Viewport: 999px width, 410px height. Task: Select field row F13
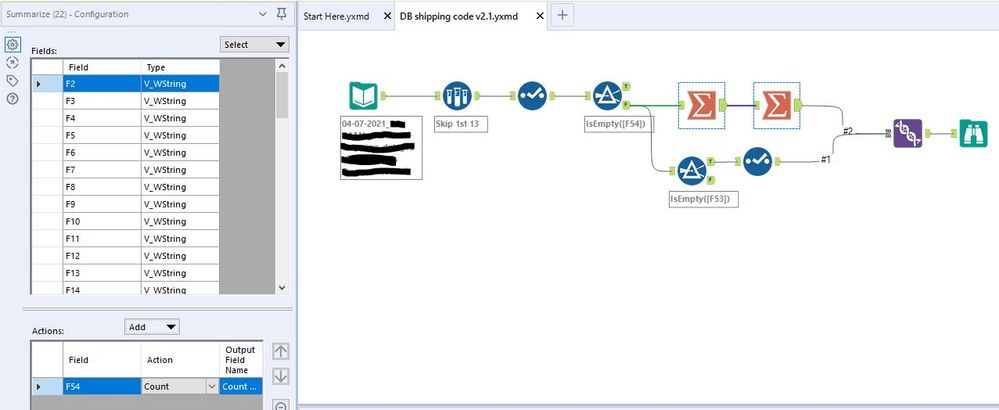[x=126, y=272]
